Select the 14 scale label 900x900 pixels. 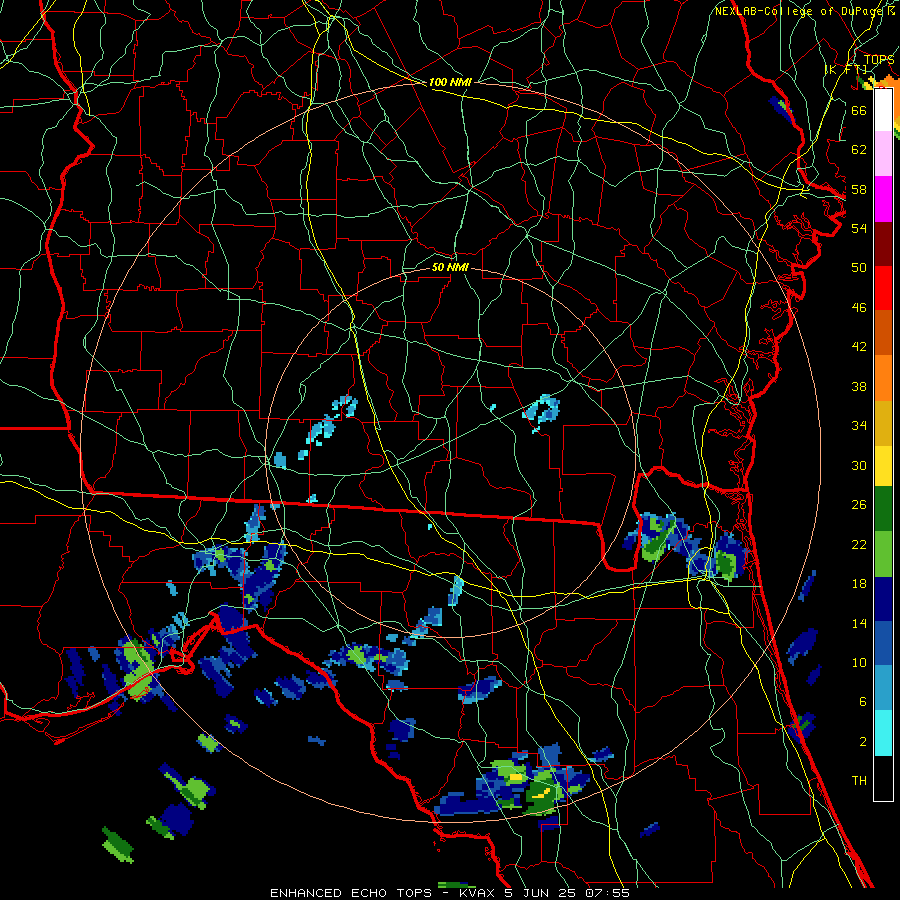pos(859,623)
